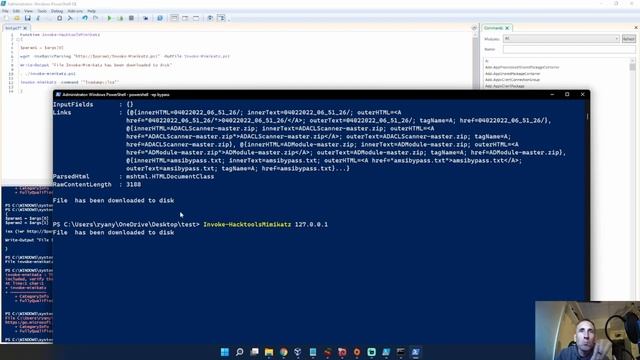Collapse the function fold marker on line 2

pos(18,40)
